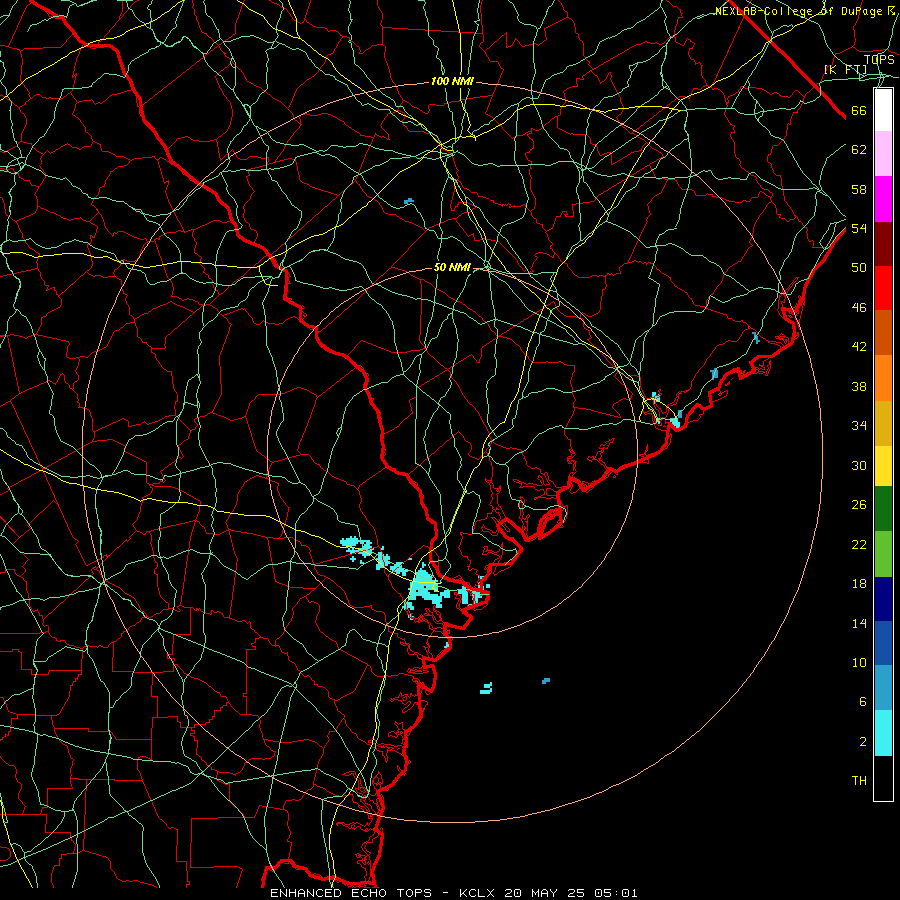
Task: Select the dark maroon legend swatch
Action: coord(883,244)
